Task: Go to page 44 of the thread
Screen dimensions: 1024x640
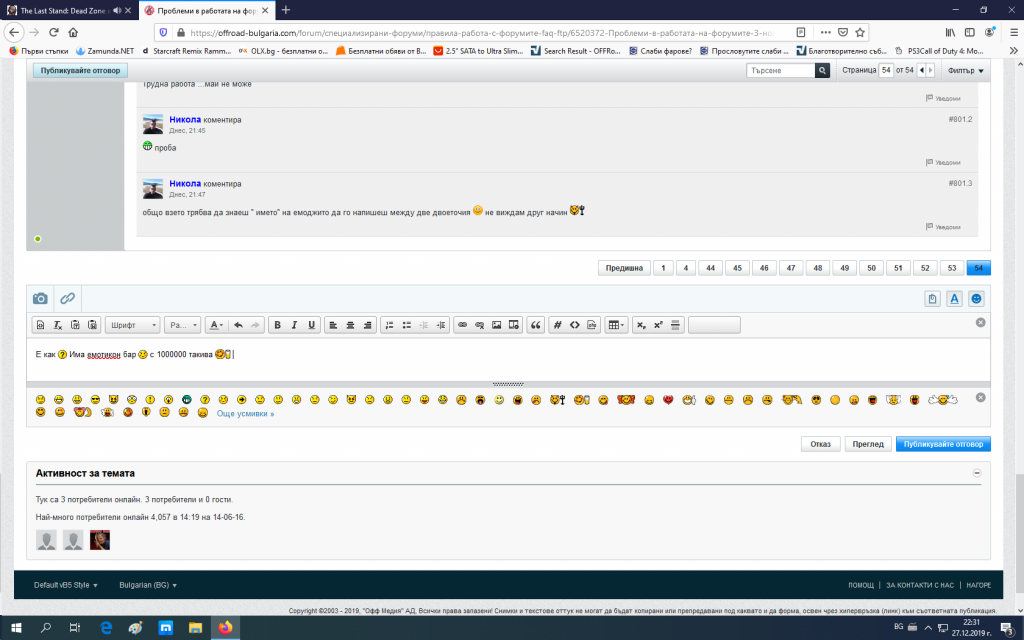Action: pos(710,268)
